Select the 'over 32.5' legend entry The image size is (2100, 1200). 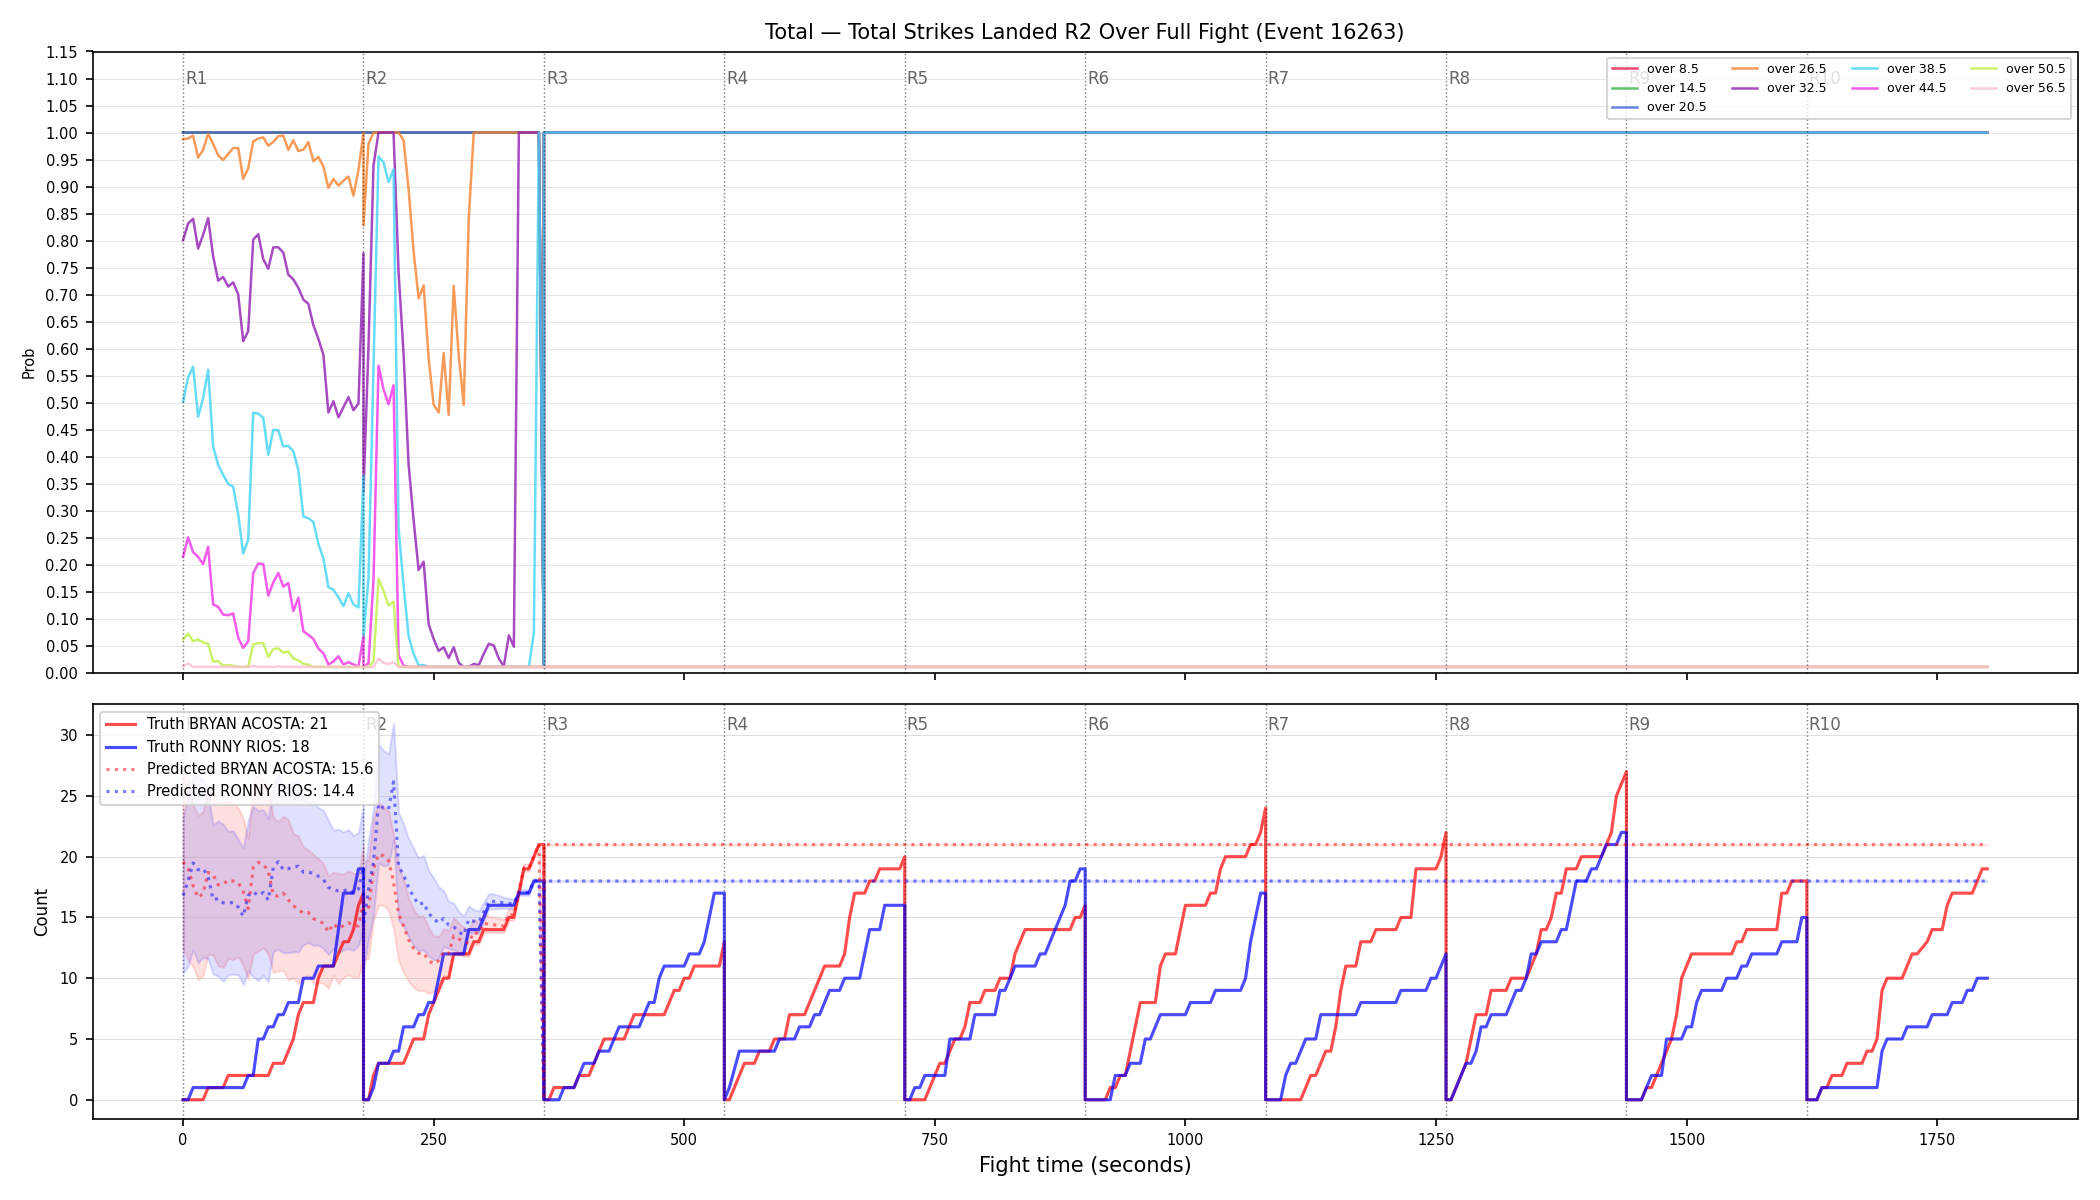1779,88
